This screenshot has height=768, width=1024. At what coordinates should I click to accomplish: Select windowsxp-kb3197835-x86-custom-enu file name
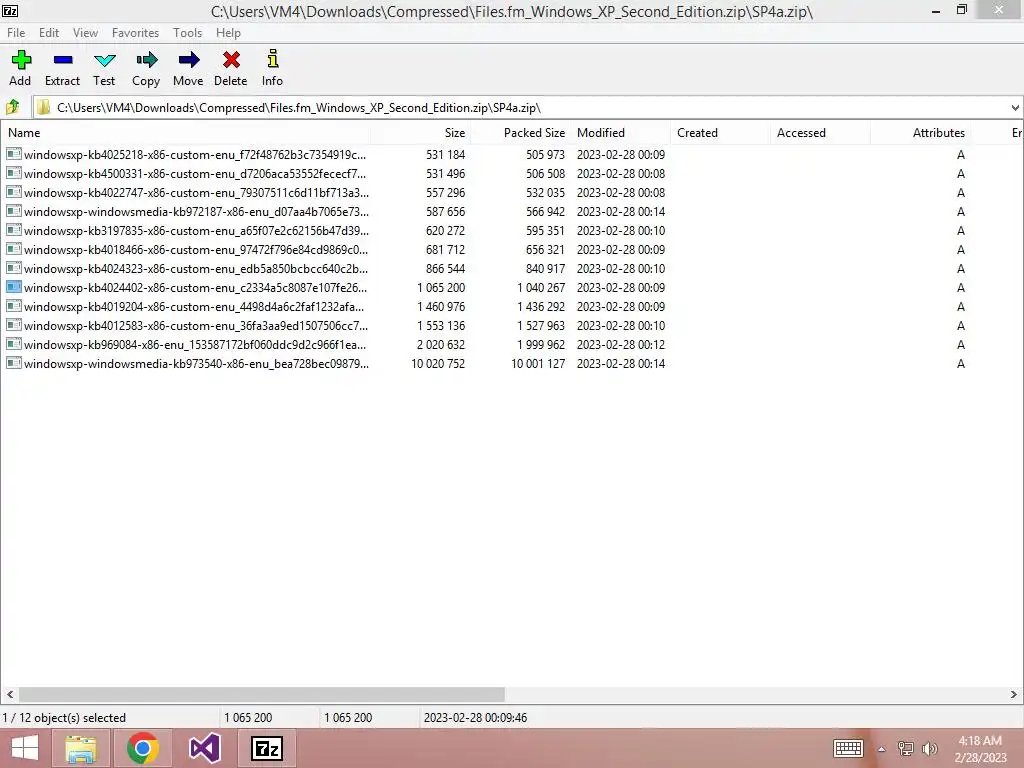(196, 231)
